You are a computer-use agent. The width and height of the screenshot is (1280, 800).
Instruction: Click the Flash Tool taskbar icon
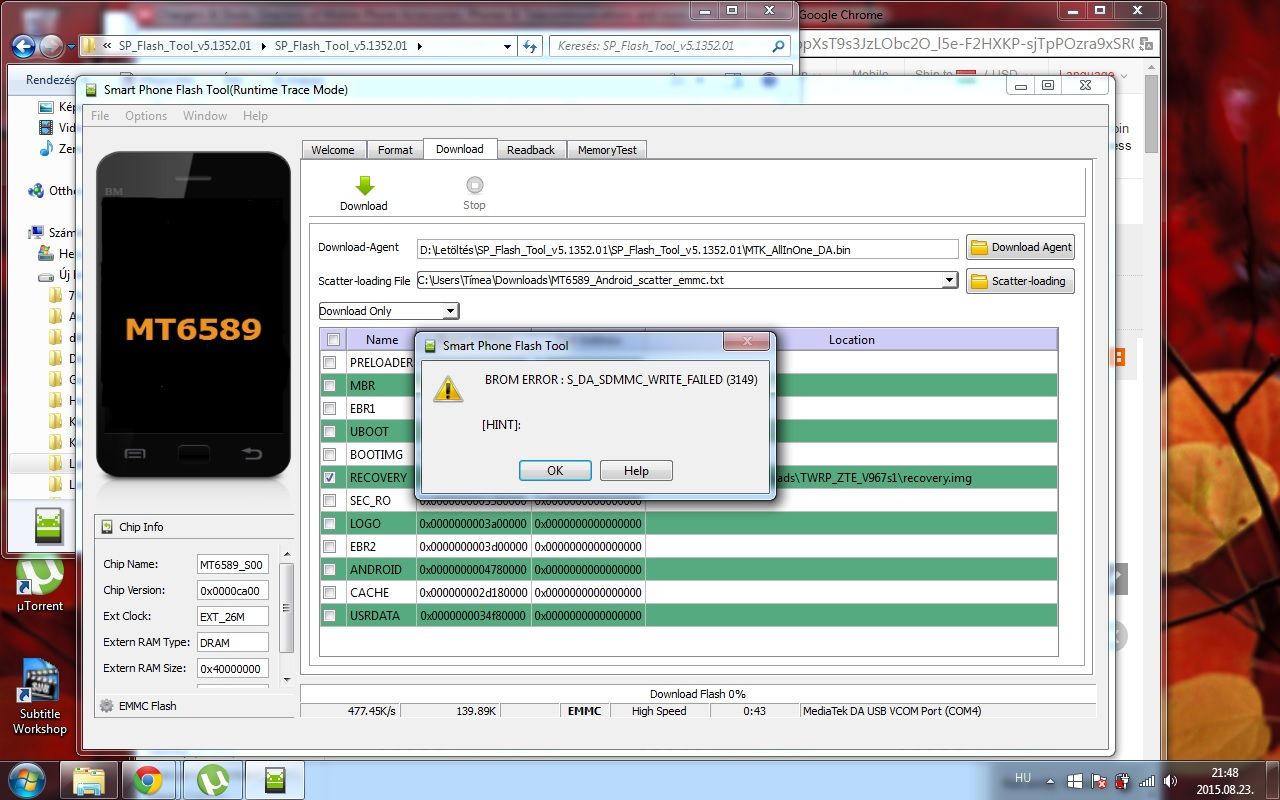pos(274,780)
